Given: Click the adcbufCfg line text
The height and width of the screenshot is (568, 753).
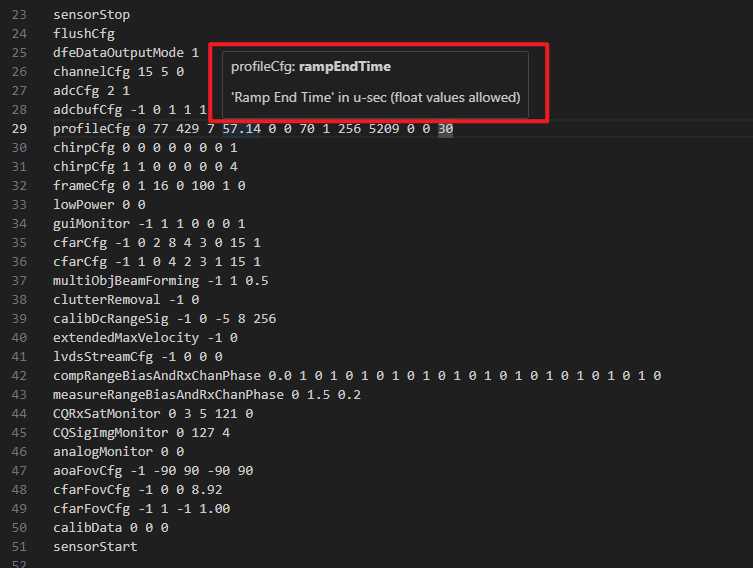Looking at the screenshot, I should [x=130, y=110].
